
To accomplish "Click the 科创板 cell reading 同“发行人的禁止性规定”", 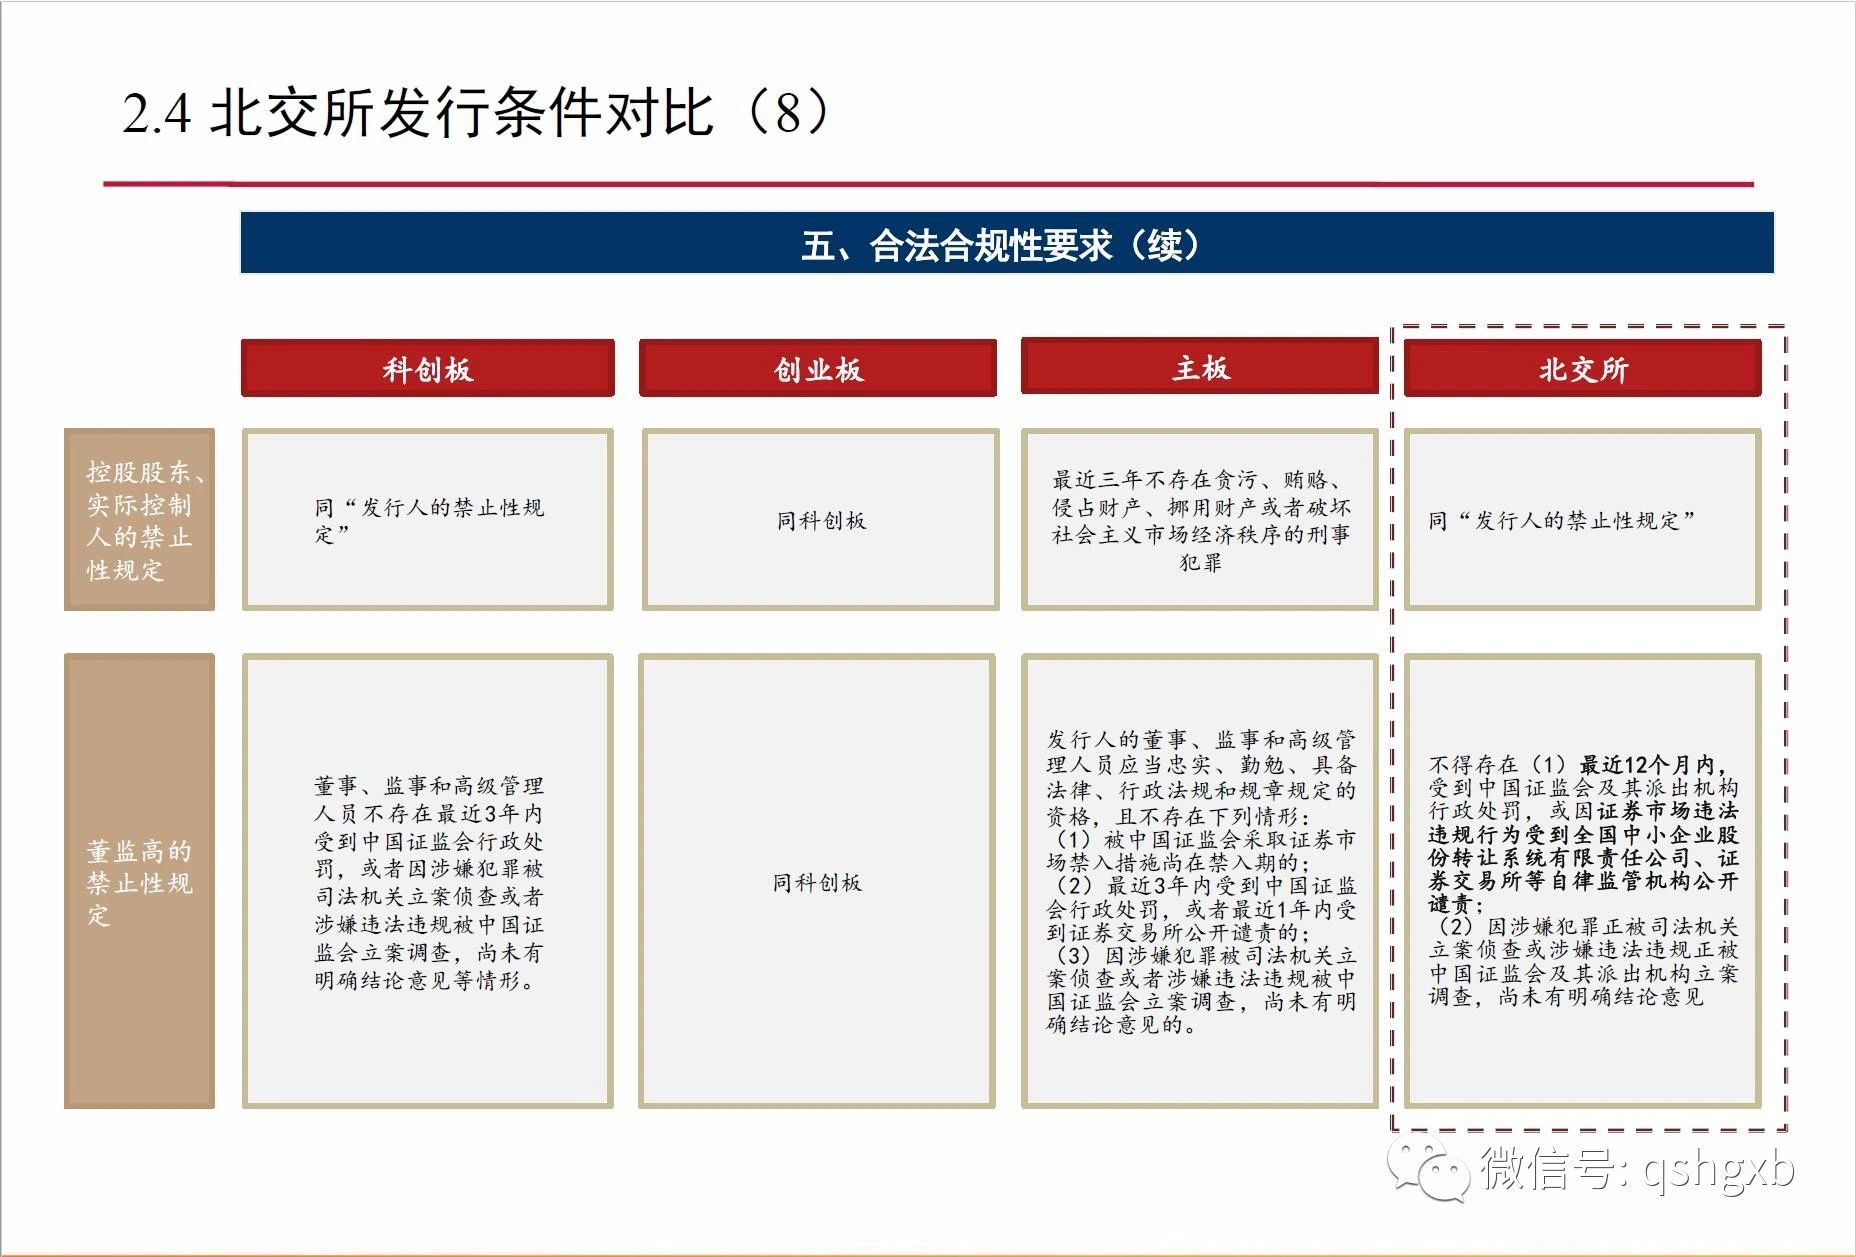I will tap(428, 520).
